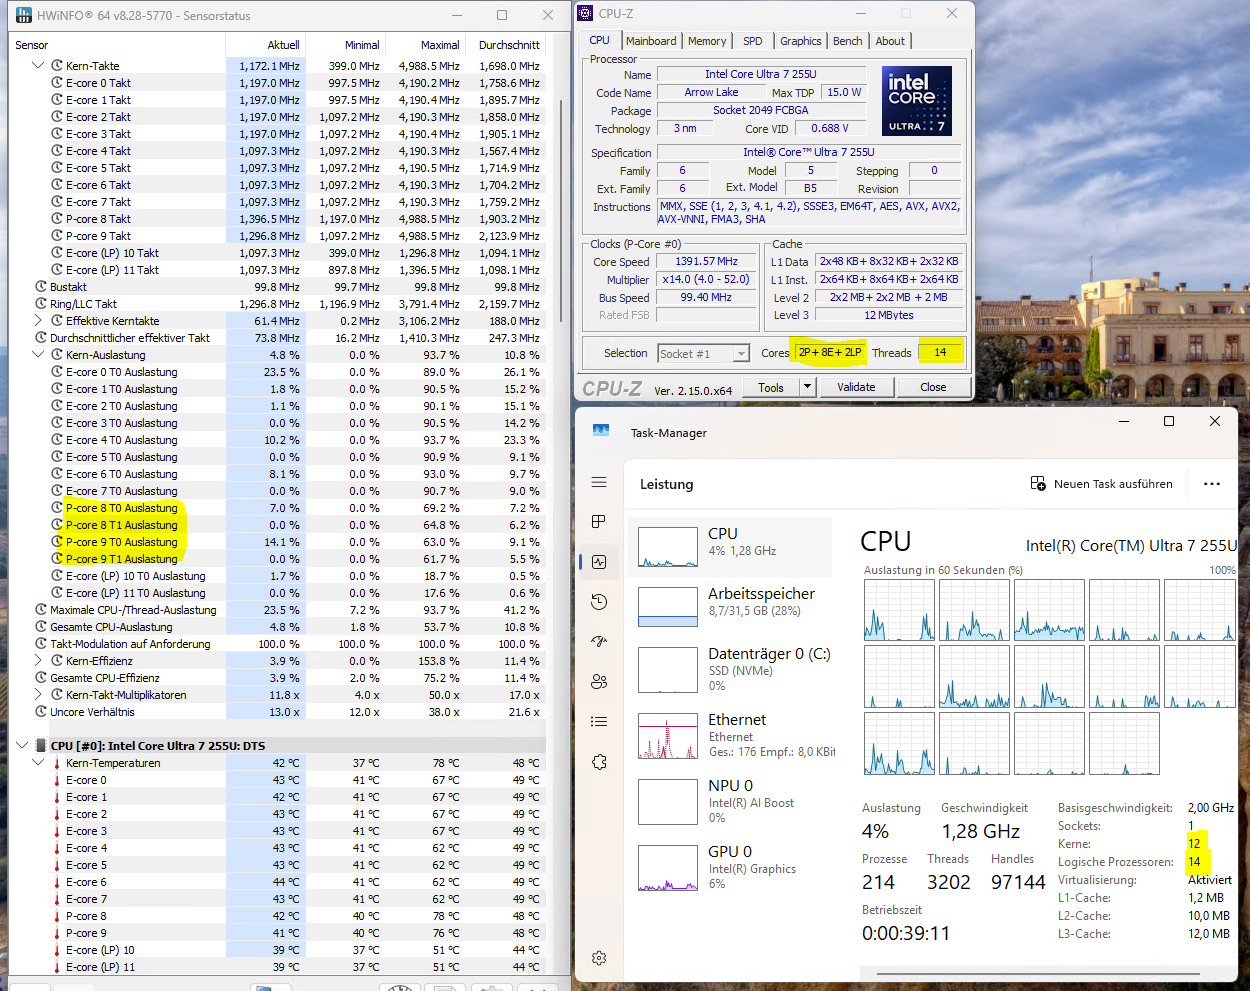This screenshot has width=1250, height=991.
Task: Click the Validate button in CPU-Z
Action: (x=856, y=387)
